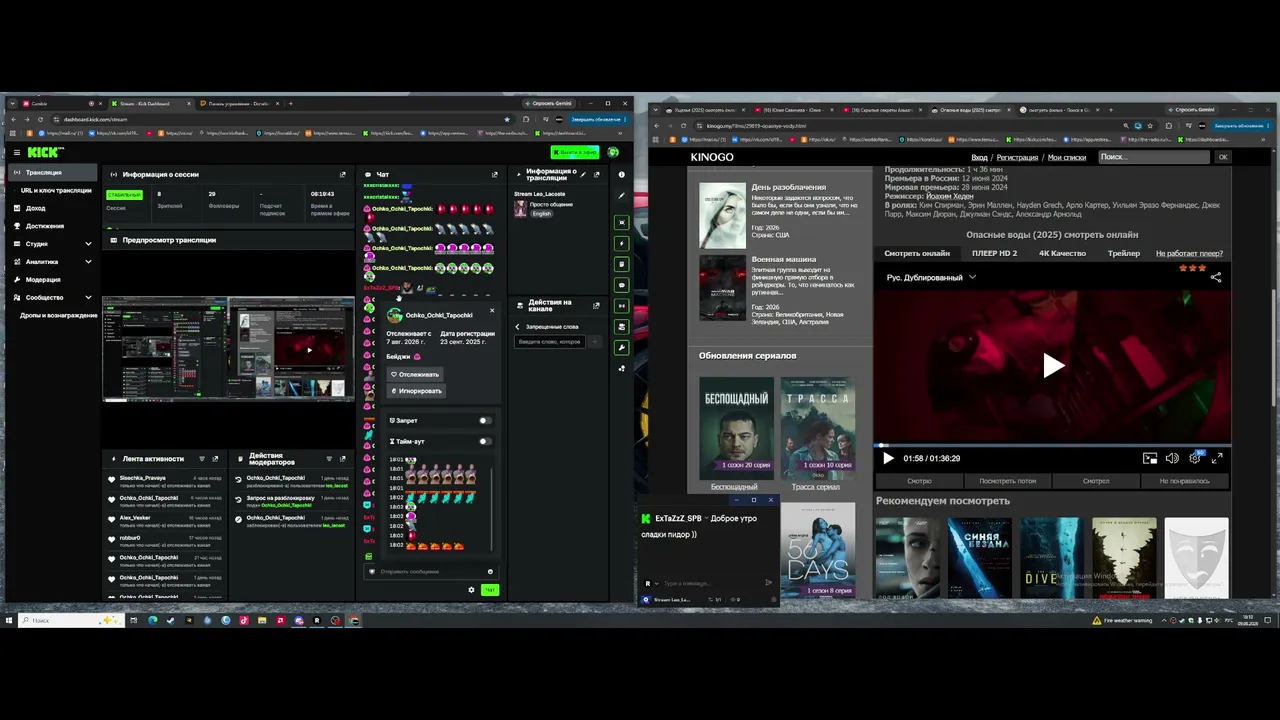Click Не работает плеер? link
Viewport: 1280px width, 720px height.
[1189, 253]
